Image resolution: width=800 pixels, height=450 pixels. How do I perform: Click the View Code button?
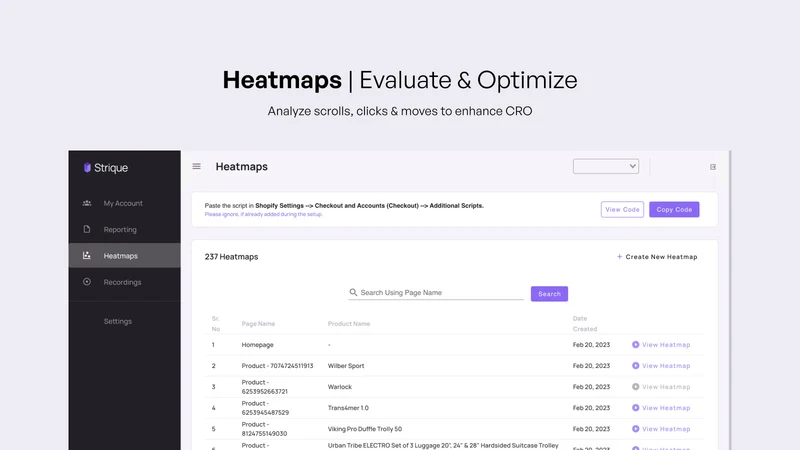point(622,209)
